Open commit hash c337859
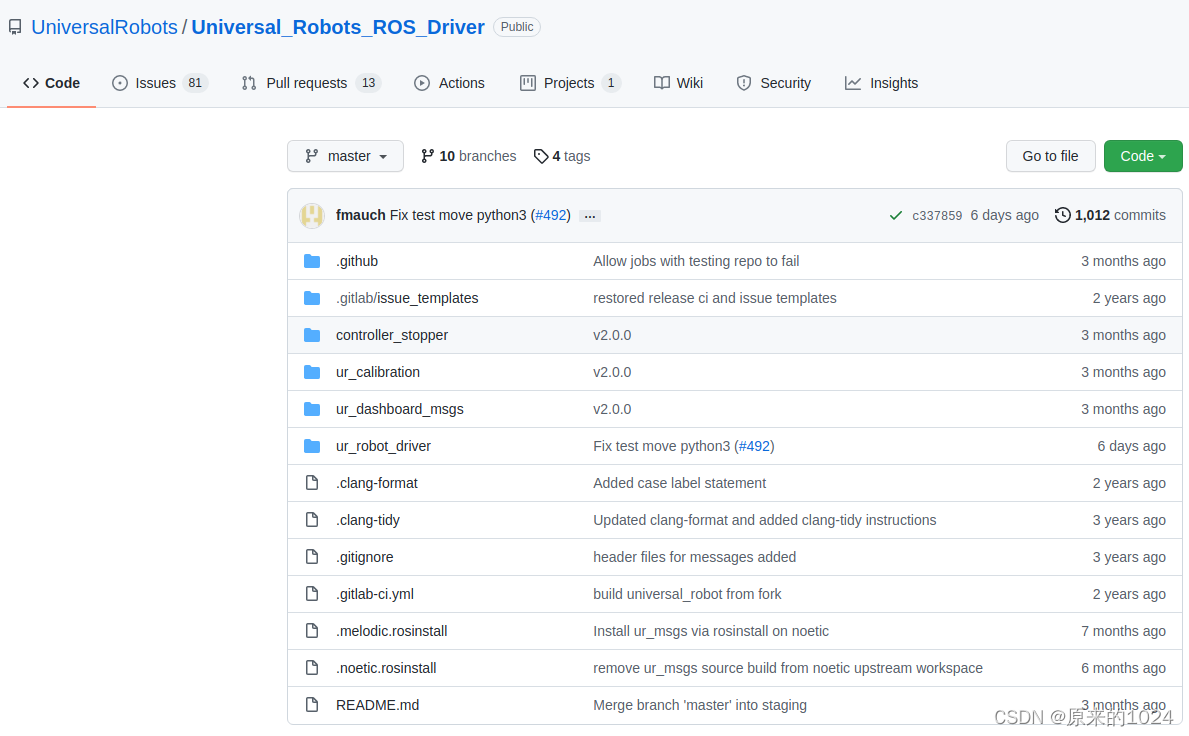1189x736 pixels. point(937,216)
